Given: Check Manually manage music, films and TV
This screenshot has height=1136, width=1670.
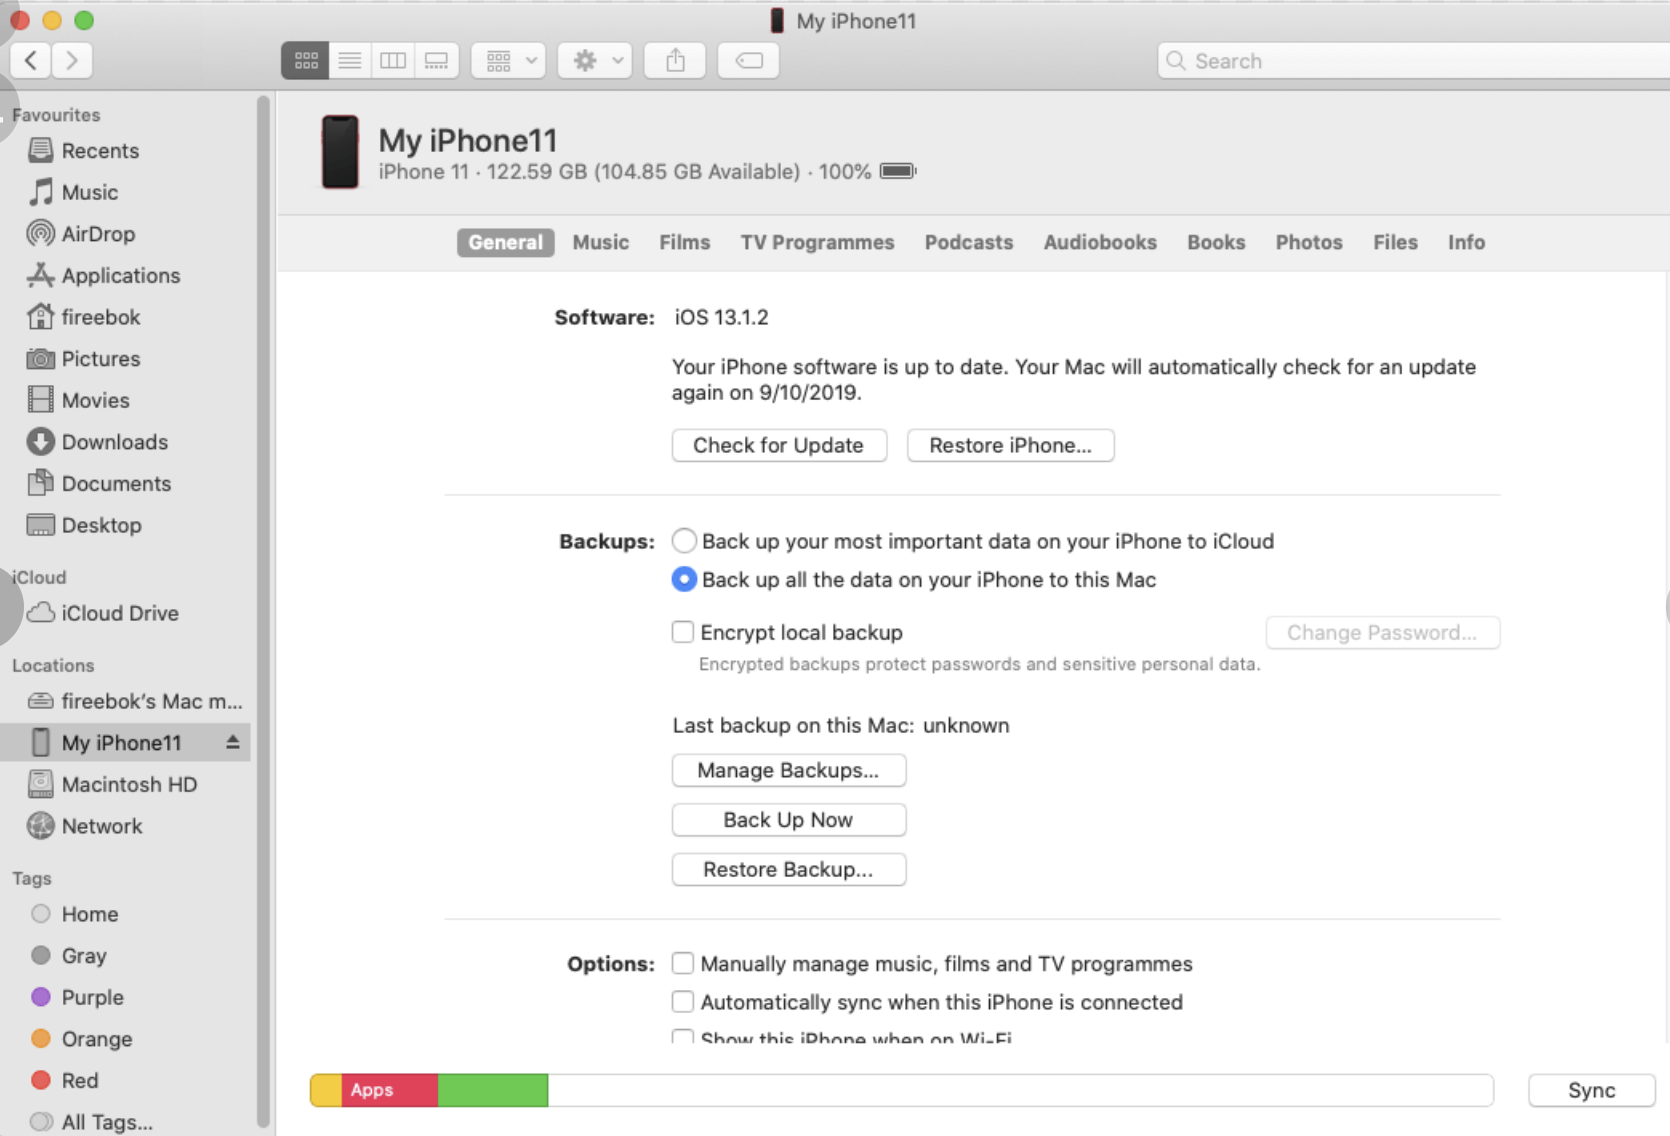Looking at the screenshot, I should click(683, 963).
